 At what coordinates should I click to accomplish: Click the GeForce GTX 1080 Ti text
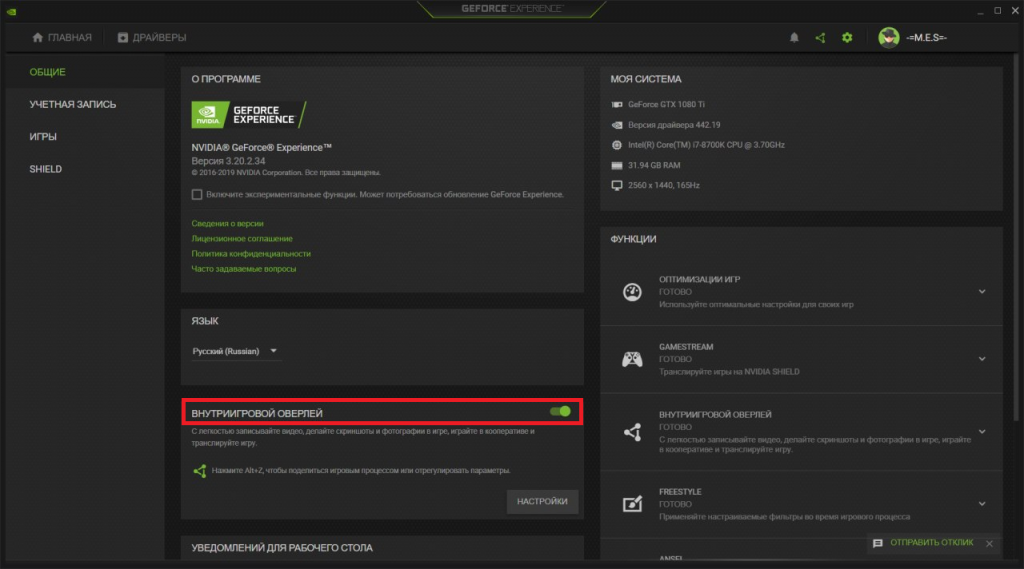pos(666,105)
